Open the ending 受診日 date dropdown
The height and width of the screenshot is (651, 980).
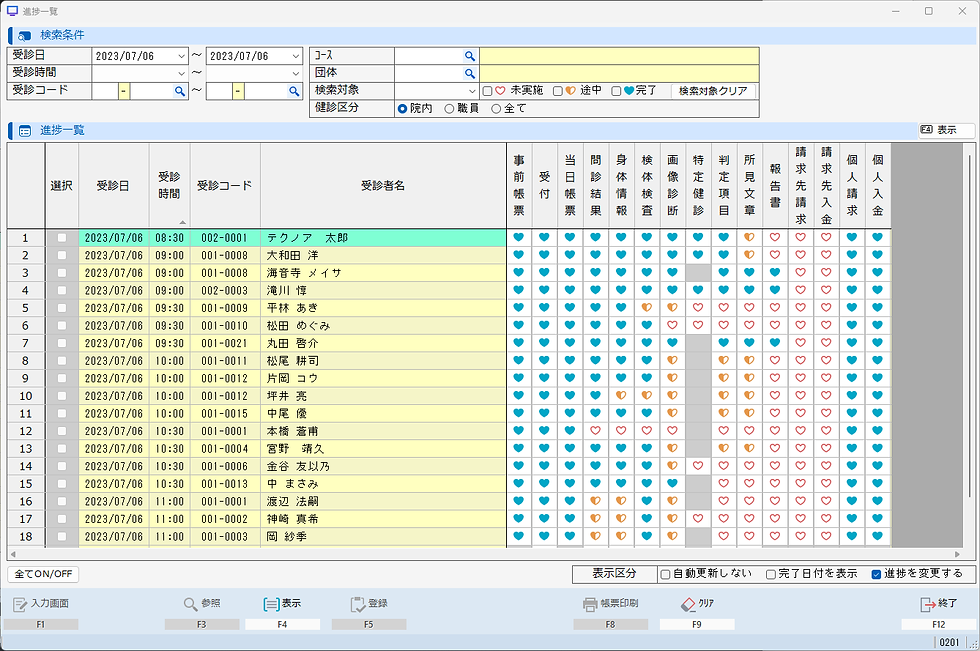(x=296, y=56)
